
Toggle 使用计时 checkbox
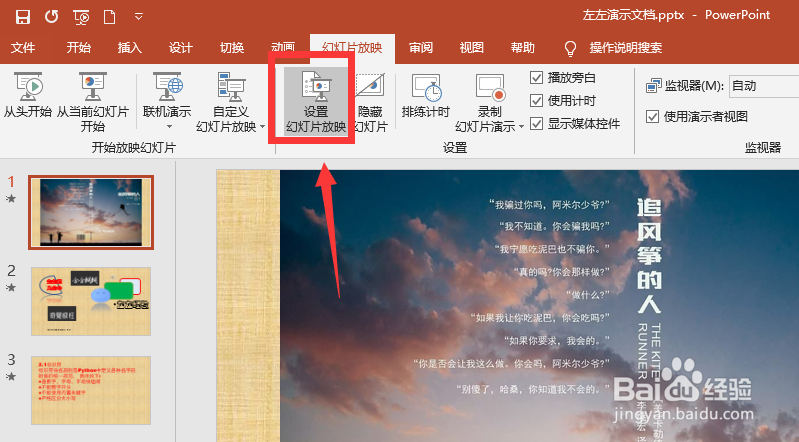point(536,100)
